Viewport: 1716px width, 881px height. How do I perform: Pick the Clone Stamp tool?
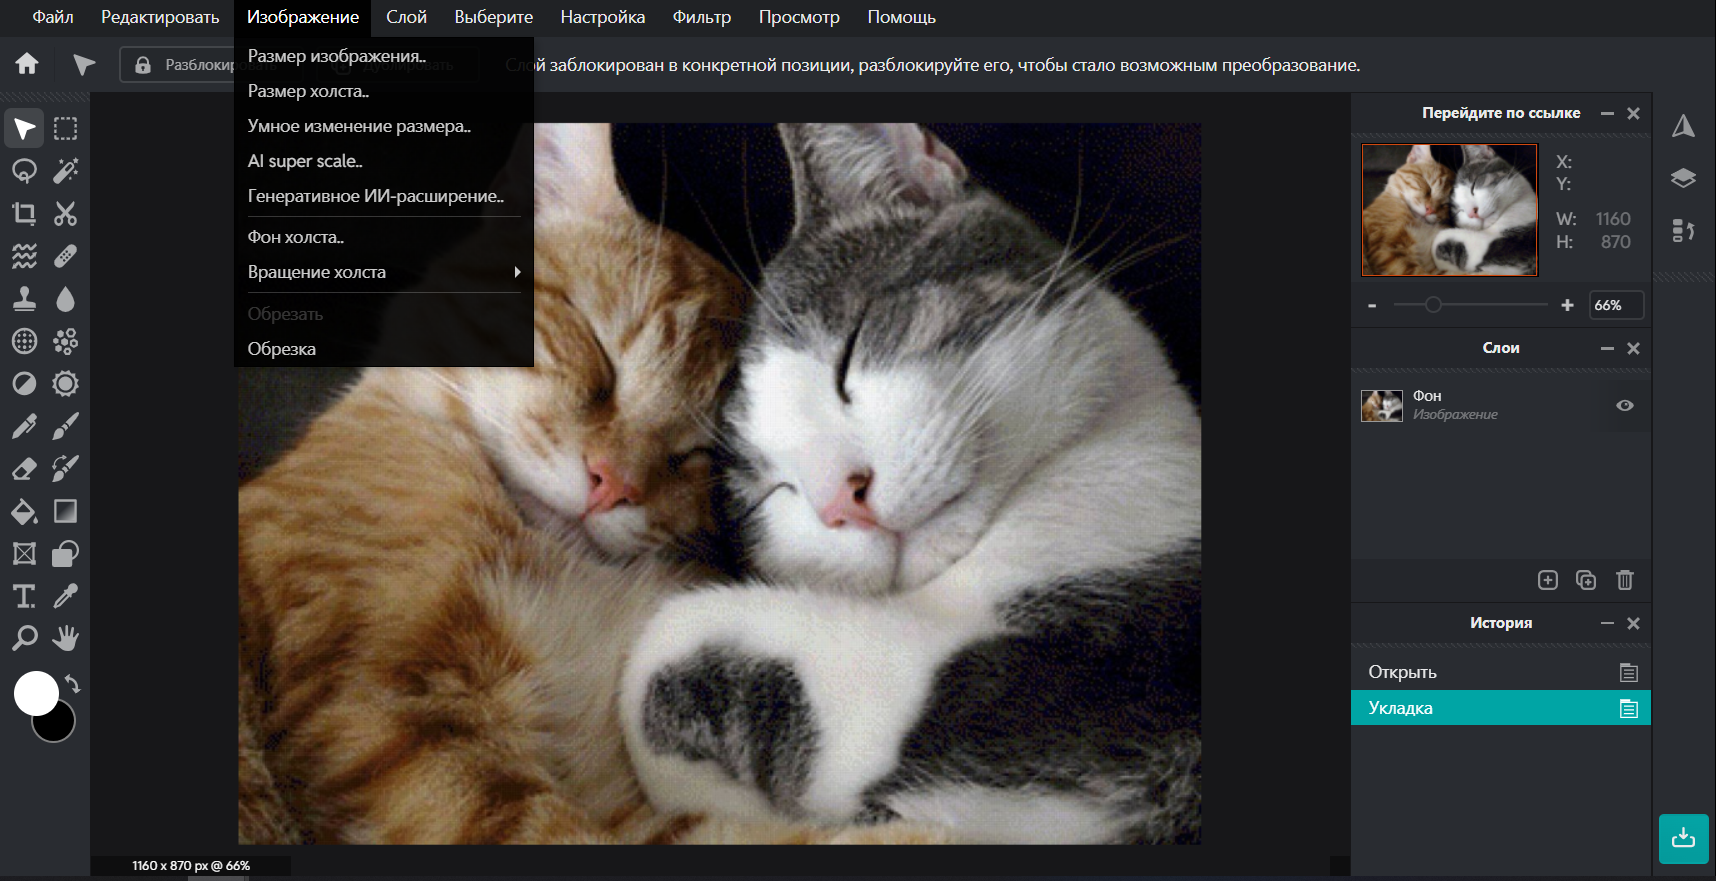(x=24, y=299)
